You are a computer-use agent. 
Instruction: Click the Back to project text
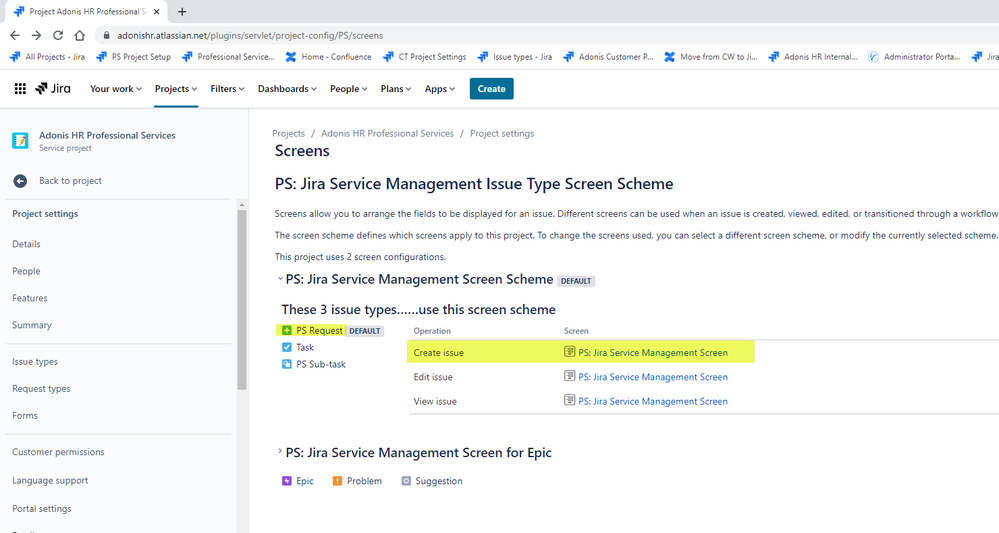(x=70, y=181)
